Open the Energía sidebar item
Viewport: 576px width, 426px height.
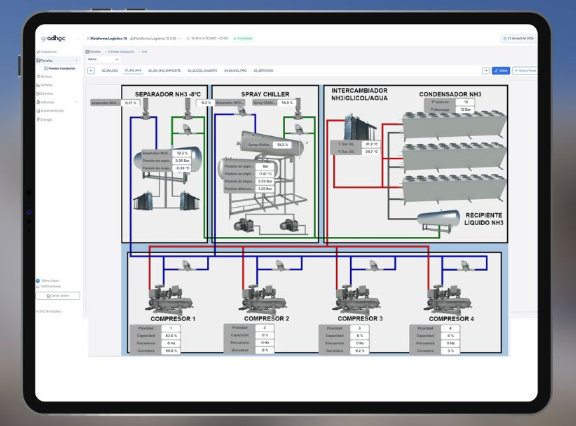[x=44, y=119]
